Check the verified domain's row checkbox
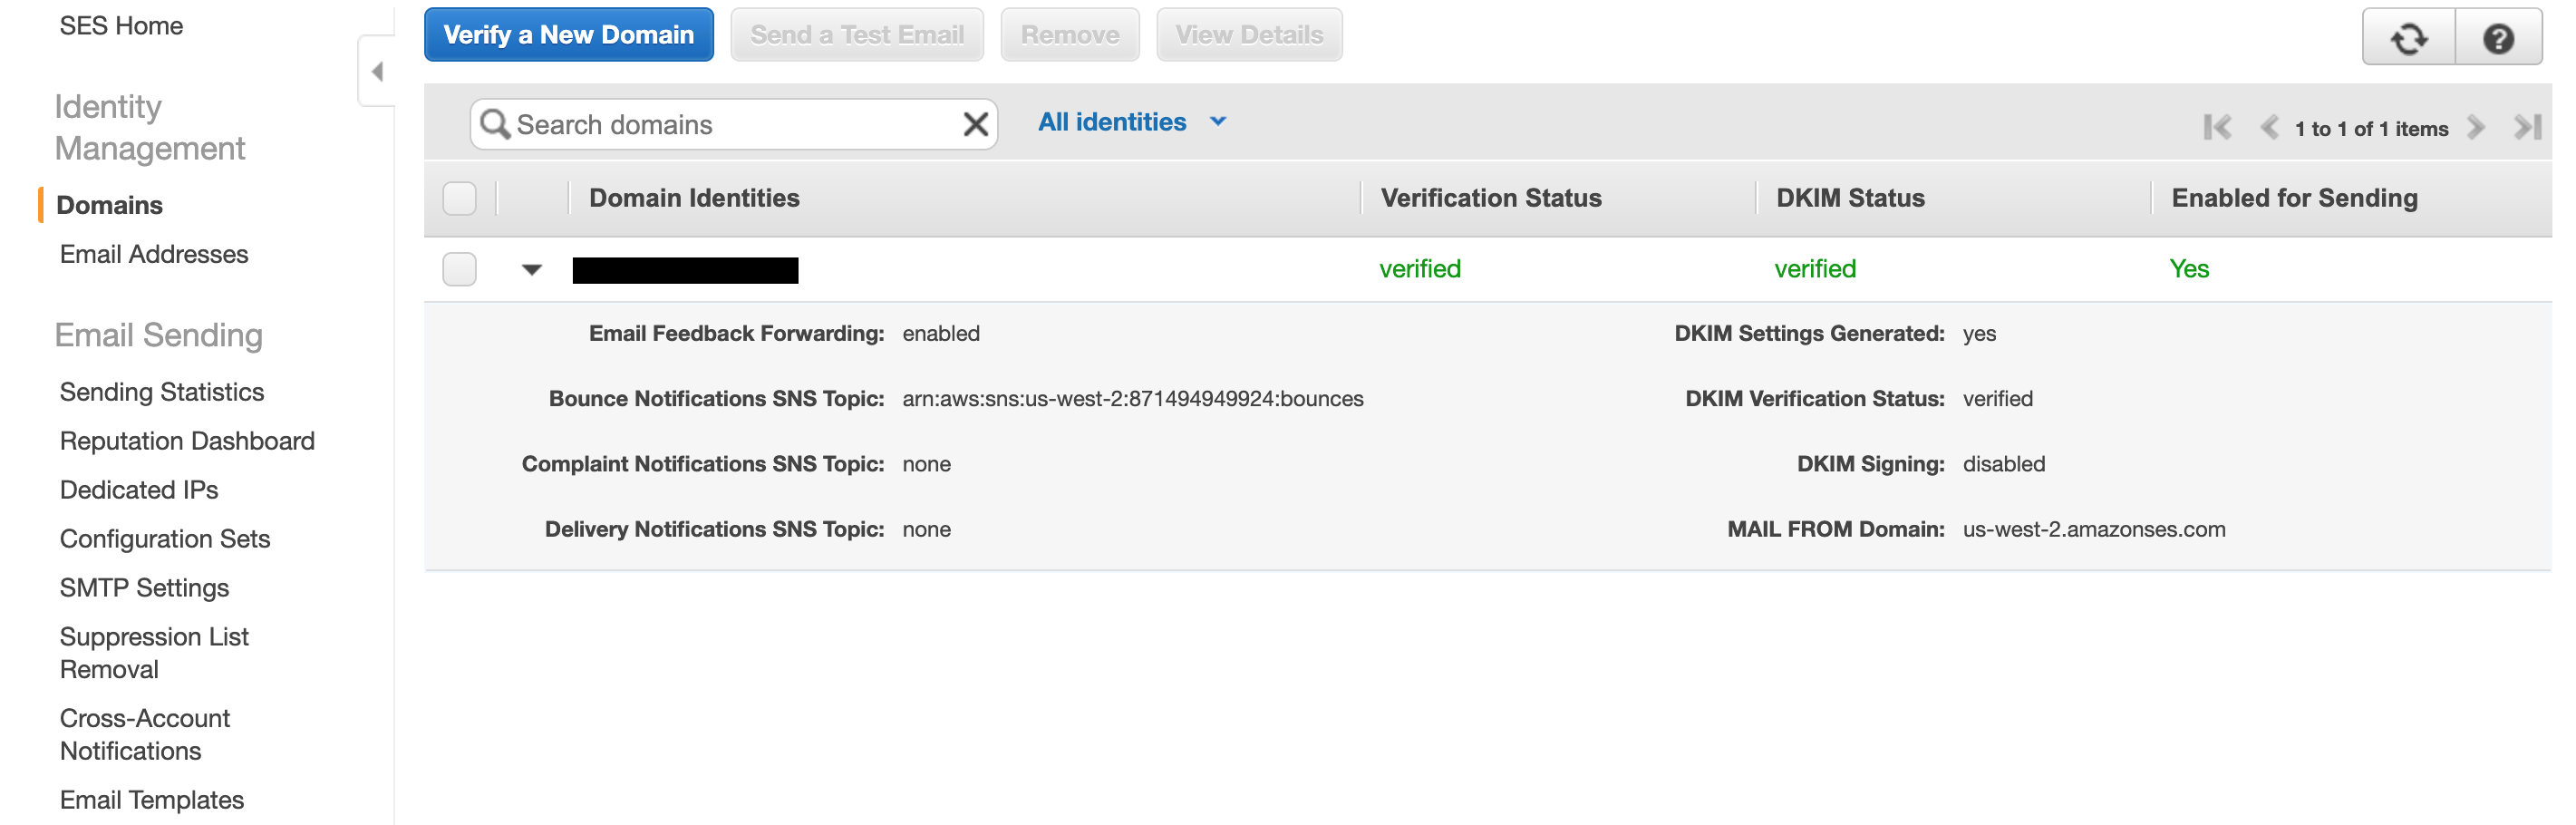The height and width of the screenshot is (825, 2576). [x=459, y=269]
